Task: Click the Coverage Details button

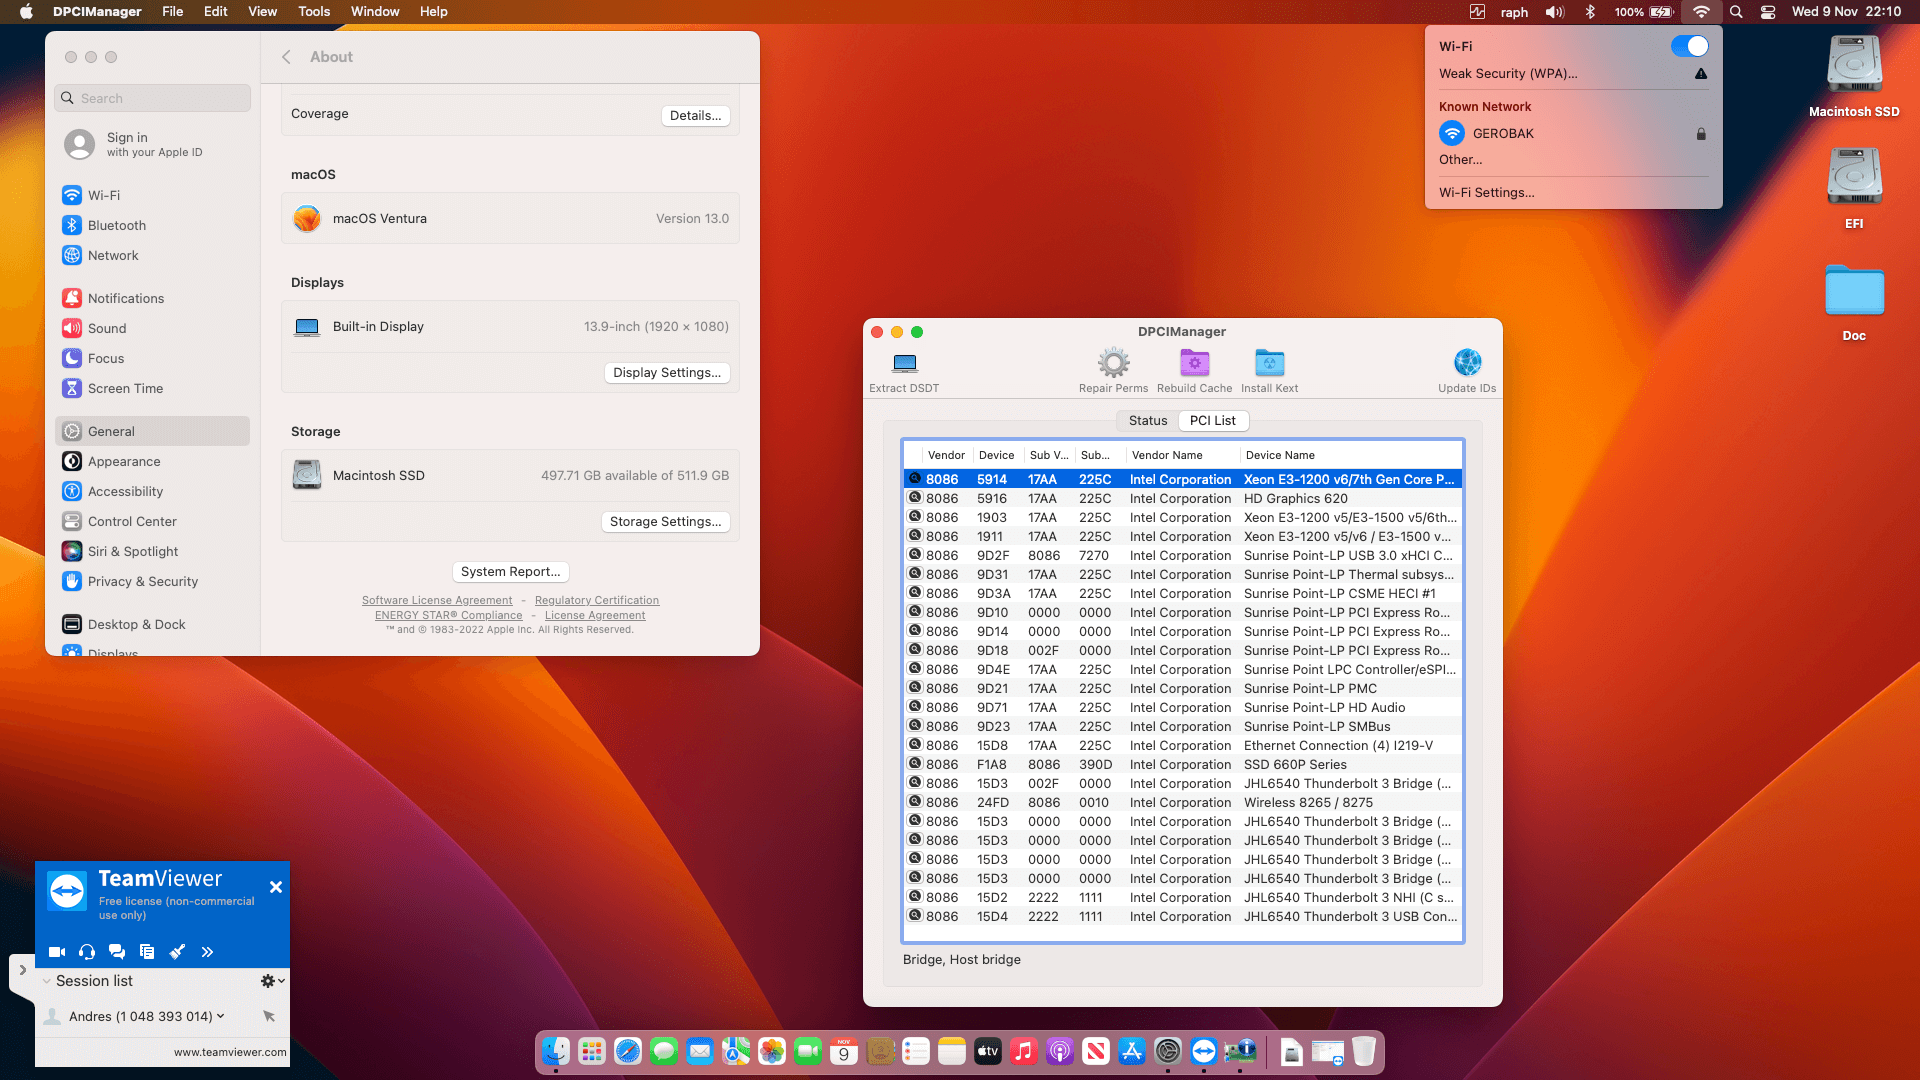Action: pos(695,115)
